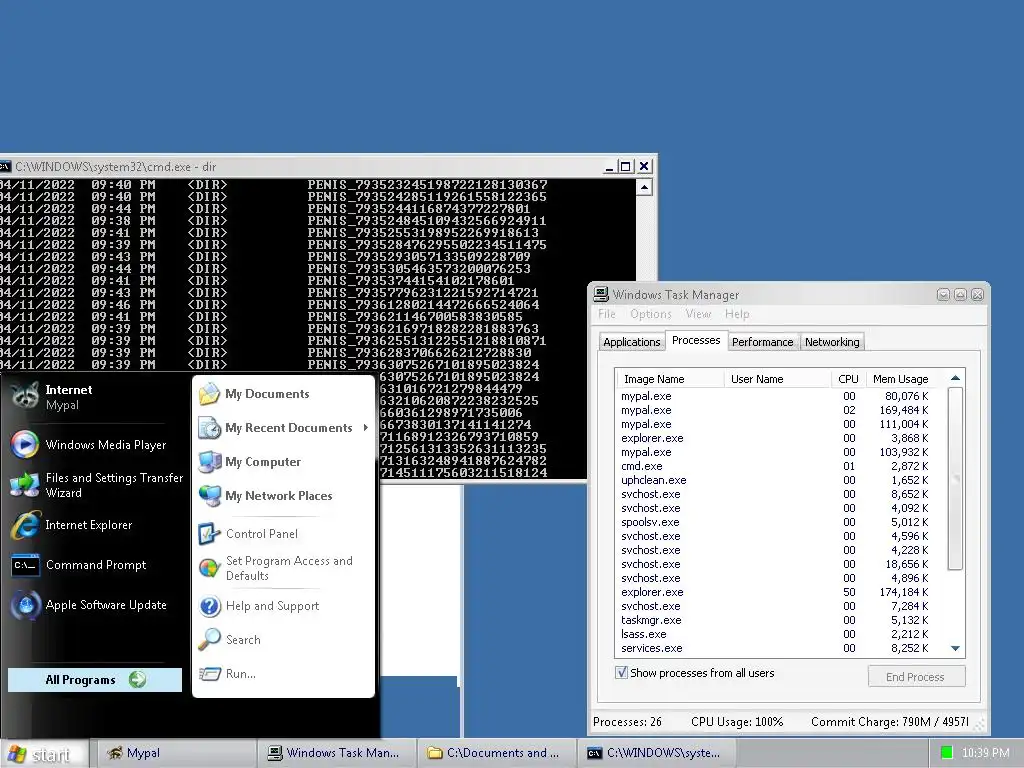Switch to the Performance tab
Image resolution: width=1024 pixels, height=768 pixels.
(763, 342)
